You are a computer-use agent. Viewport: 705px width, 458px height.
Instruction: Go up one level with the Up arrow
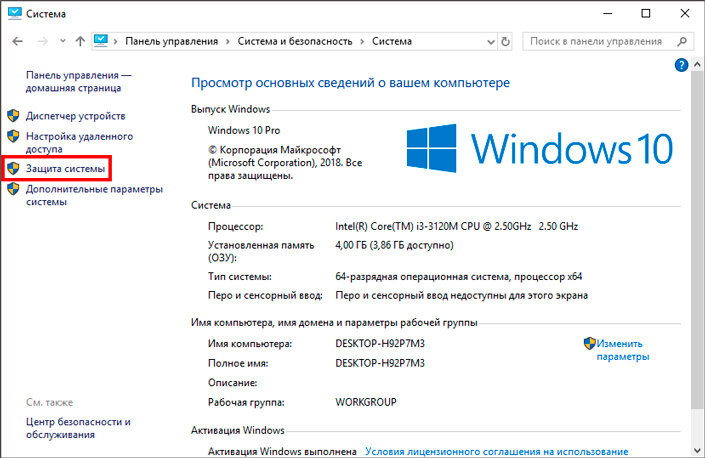pyautogui.click(x=80, y=41)
